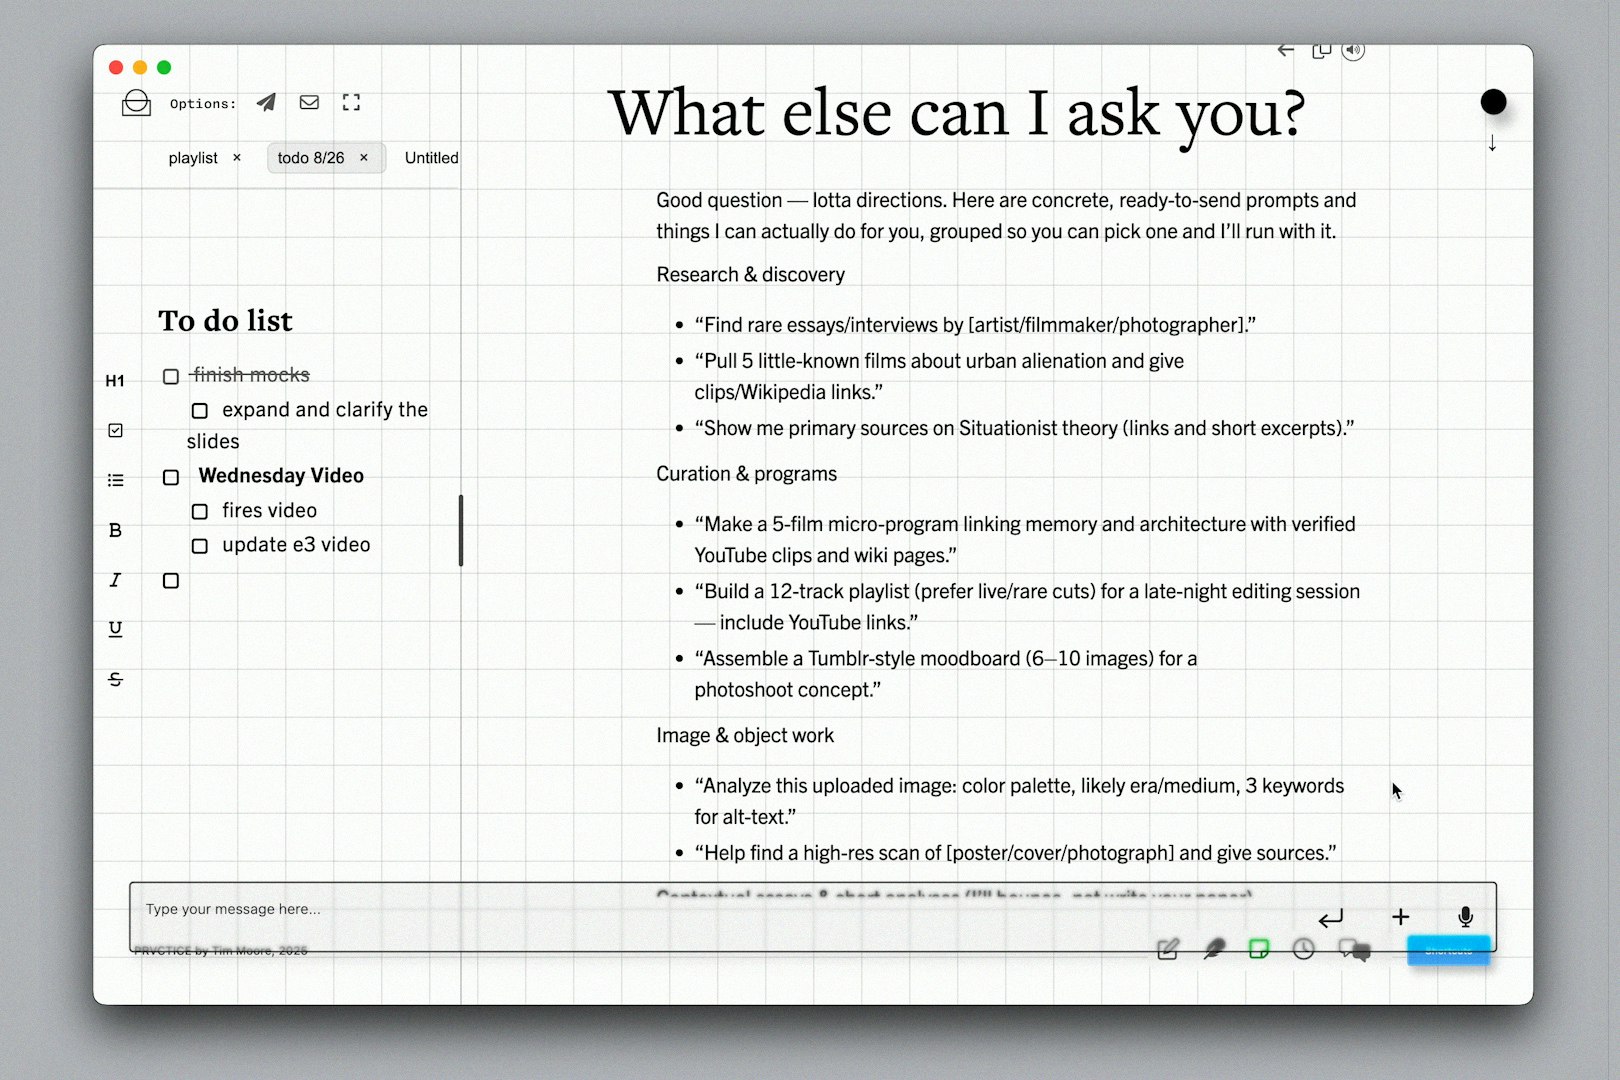Open history with the clock icon
This screenshot has height=1080, width=1620.
pyautogui.click(x=1303, y=949)
